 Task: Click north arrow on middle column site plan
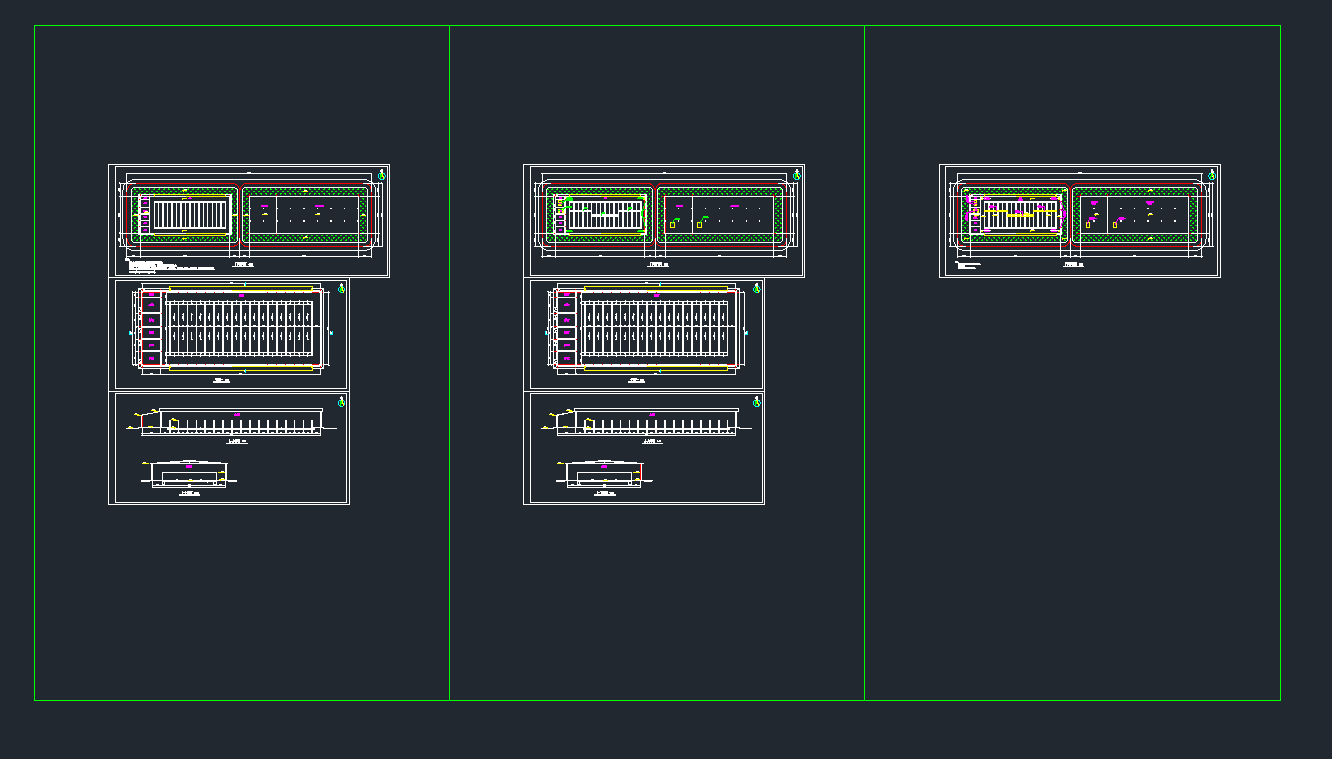click(x=797, y=175)
